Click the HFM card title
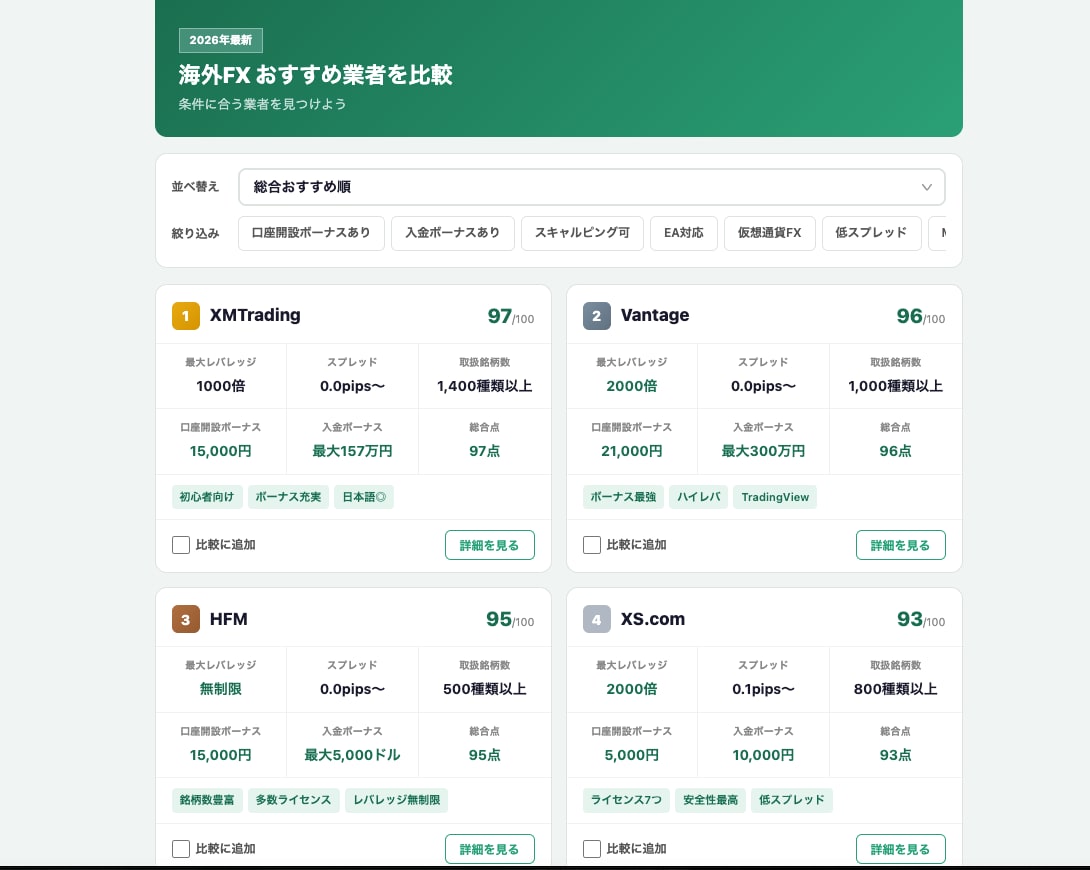The height and width of the screenshot is (870, 1090). (x=229, y=618)
